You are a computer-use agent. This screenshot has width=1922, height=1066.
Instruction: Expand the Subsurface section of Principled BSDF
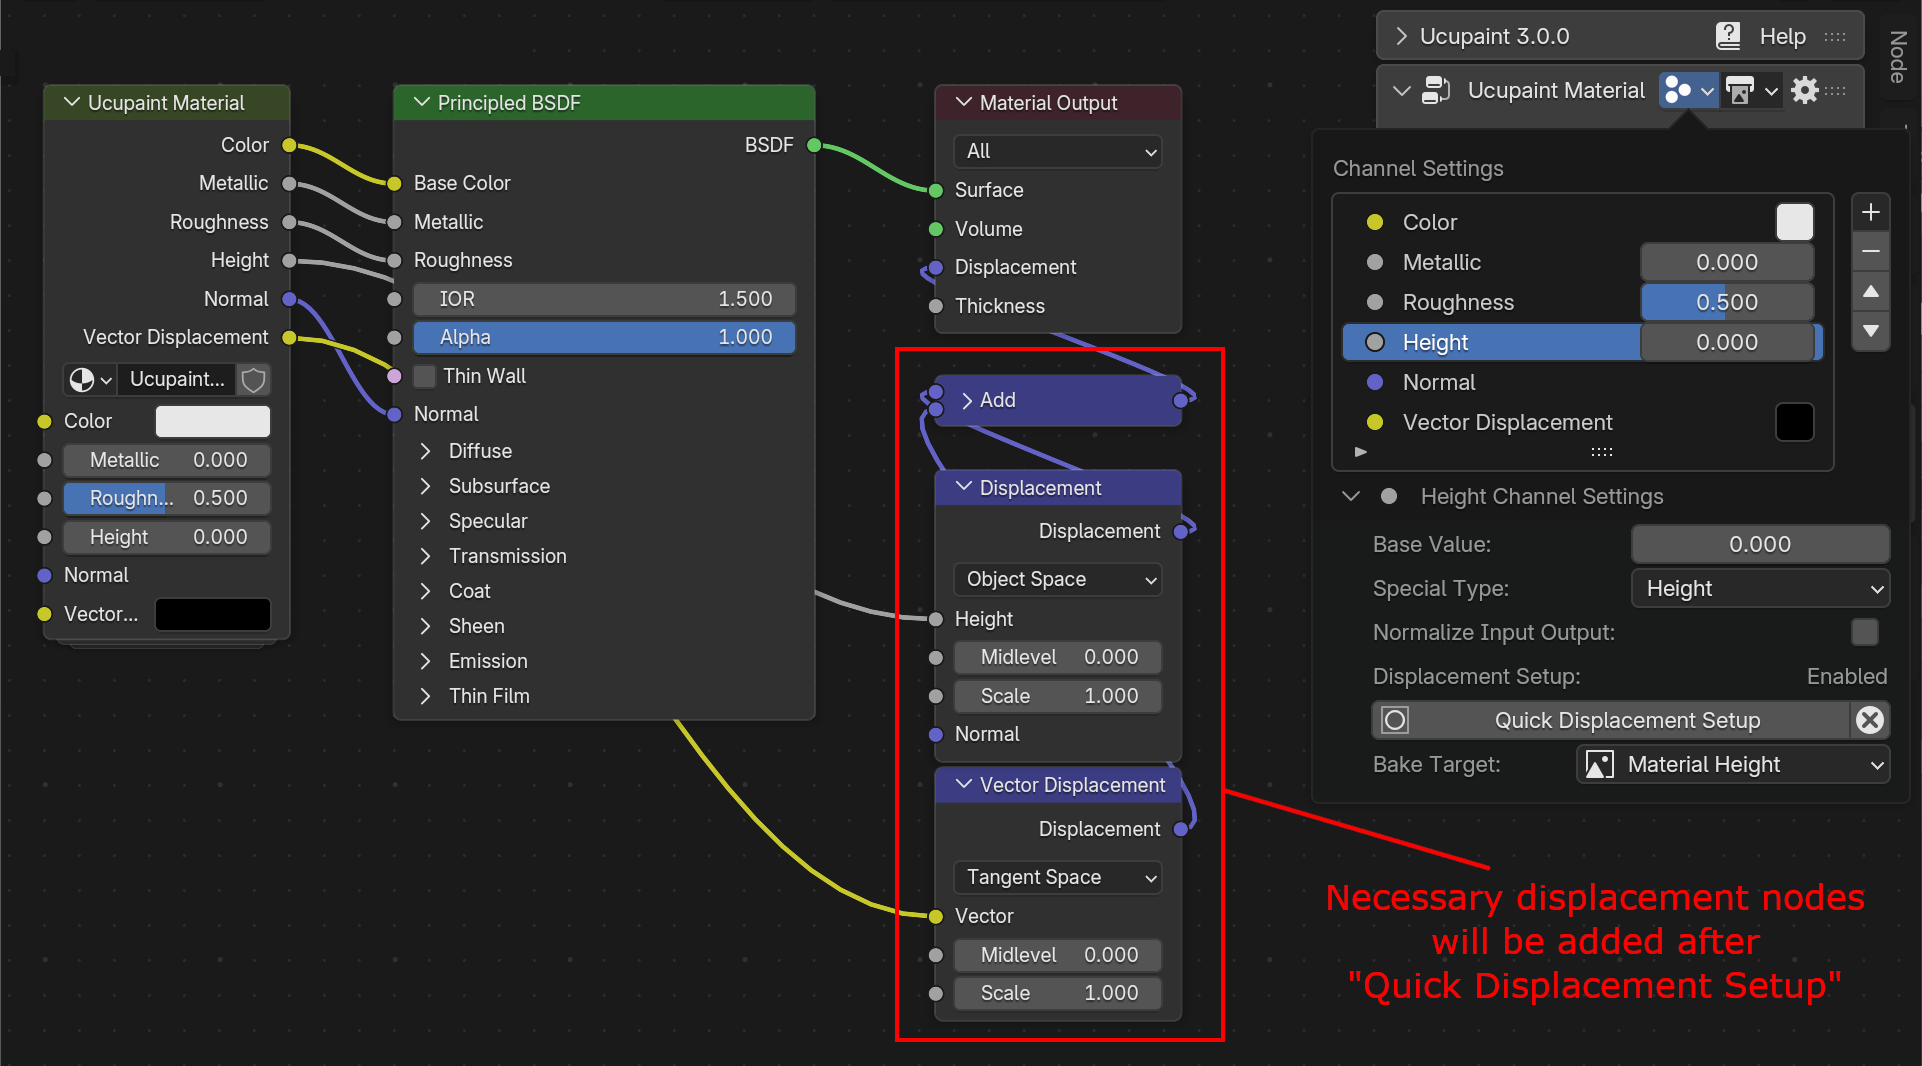point(426,486)
